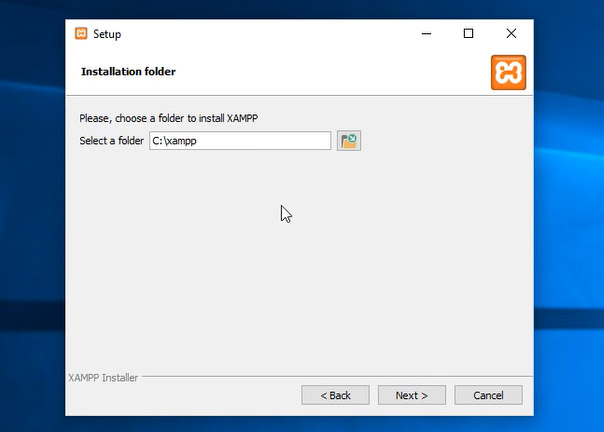The image size is (604, 432).
Task: Click the "Installation folder" heading
Action: (x=128, y=72)
